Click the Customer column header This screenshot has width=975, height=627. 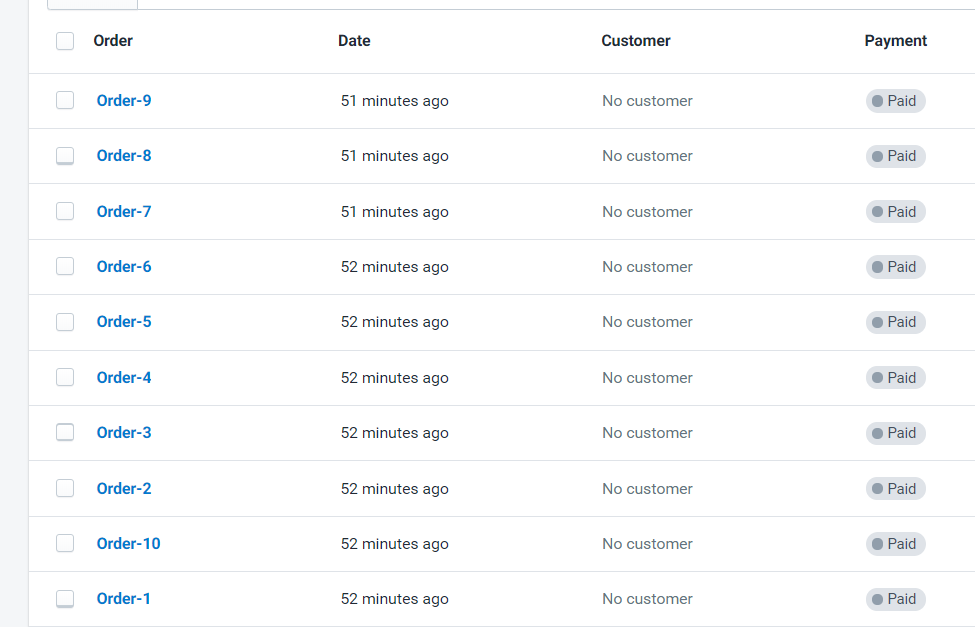pos(636,41)
